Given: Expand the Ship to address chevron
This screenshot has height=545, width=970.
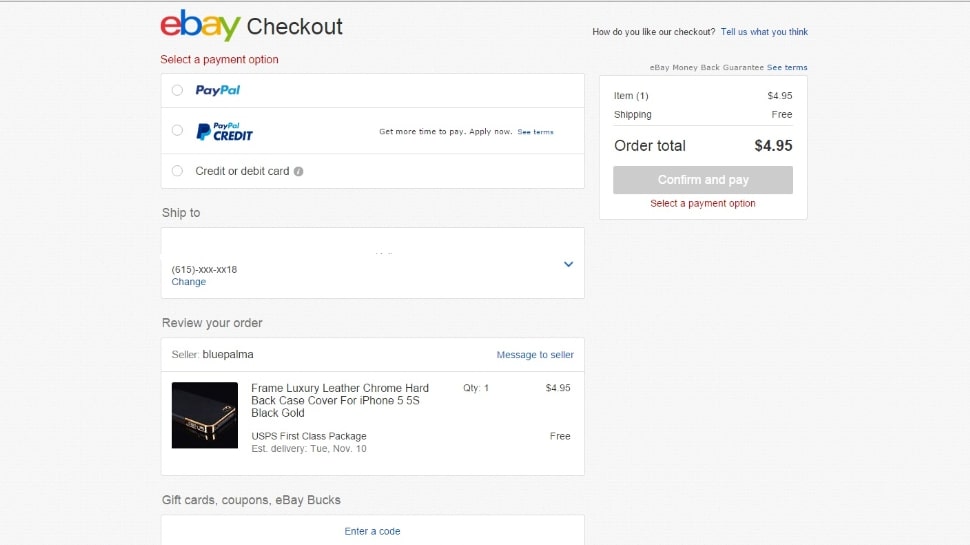Looking at the screenshot, I should tap(569, 264).
